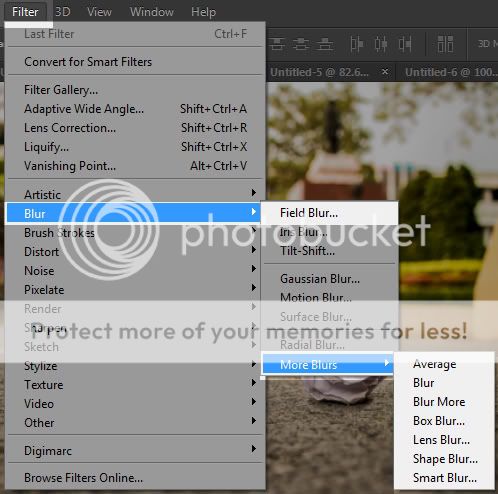
Task: Expand the Video submenu arrow
Action: pos(254,402)
